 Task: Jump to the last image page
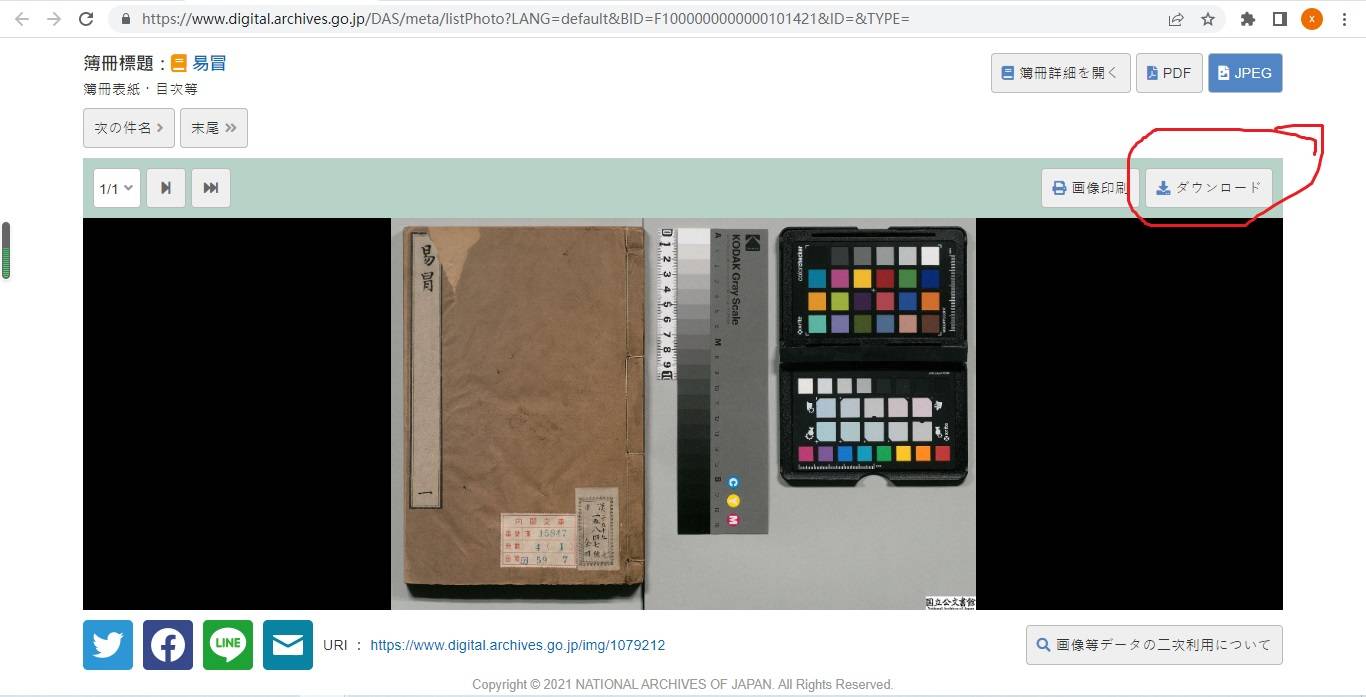pyautogui.click(x=211, y=188)
